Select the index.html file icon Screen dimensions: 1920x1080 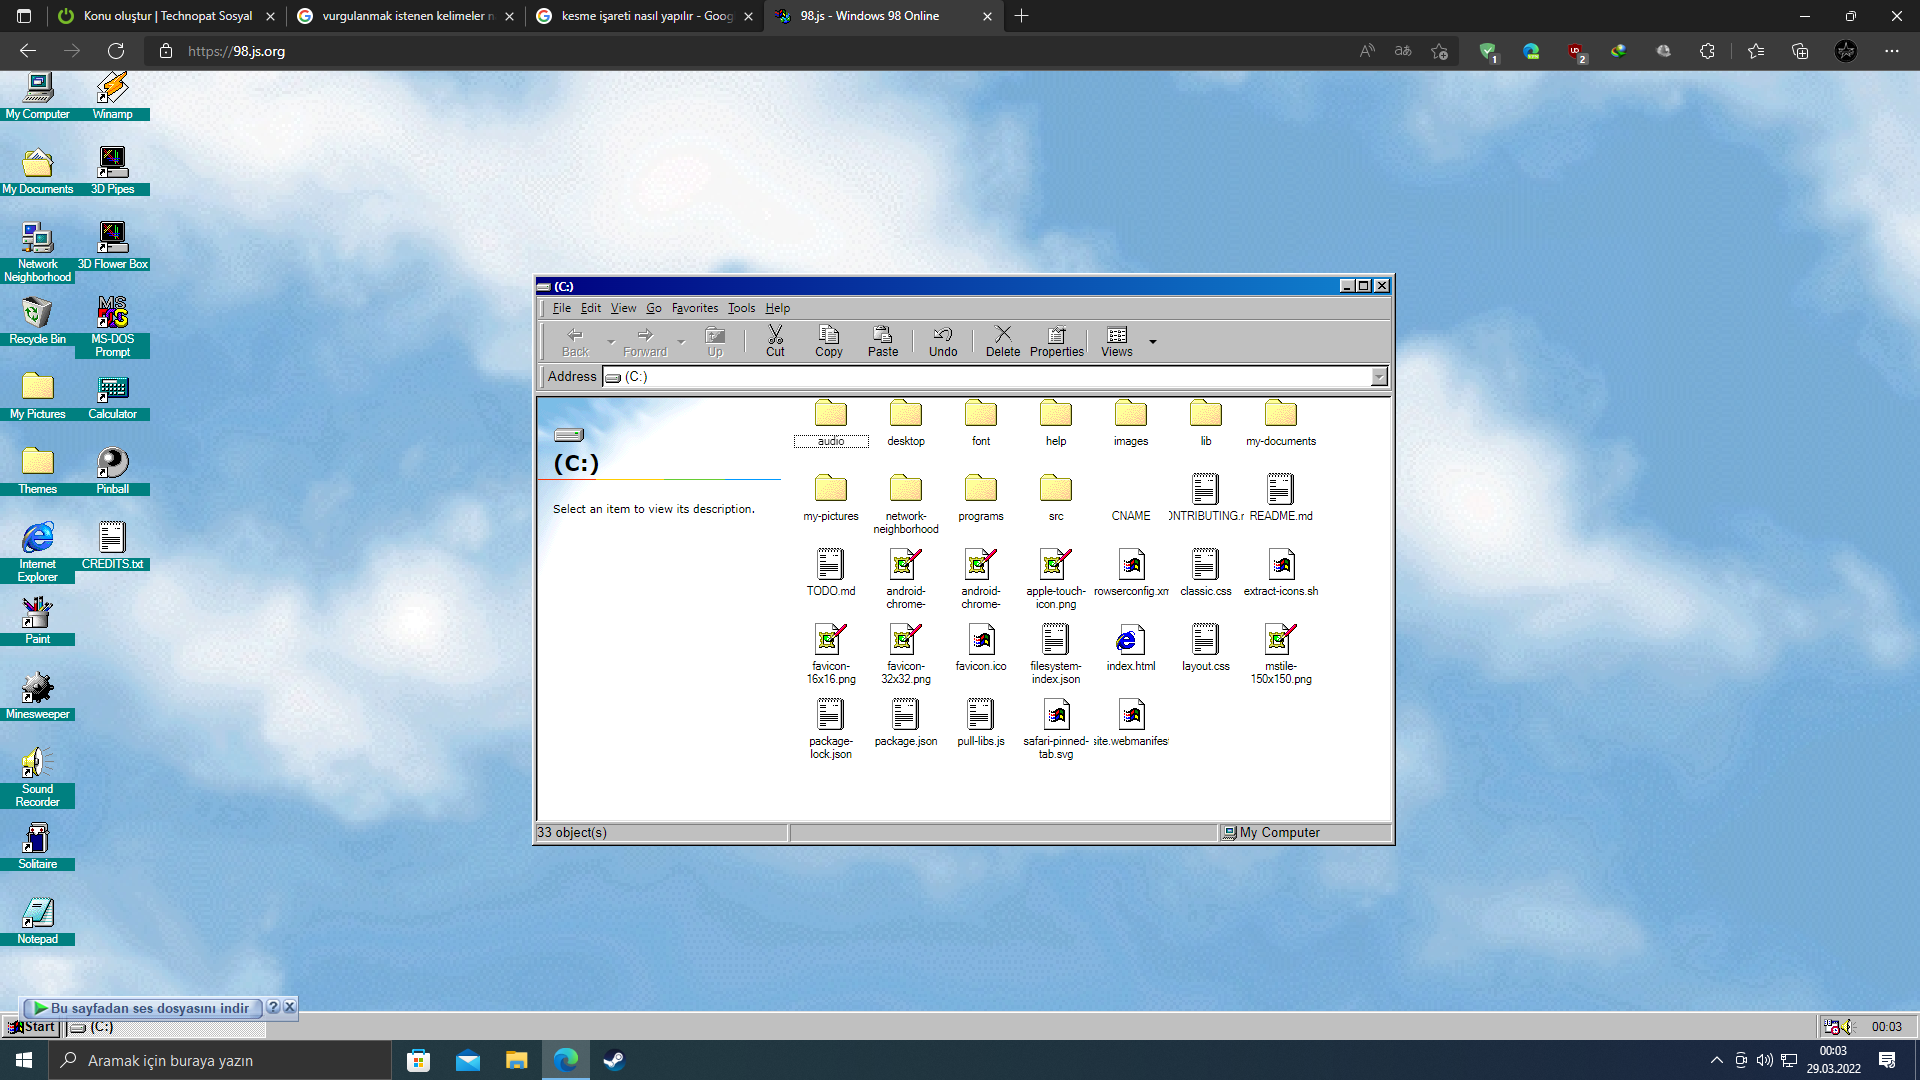click(x=1130, y=641)
